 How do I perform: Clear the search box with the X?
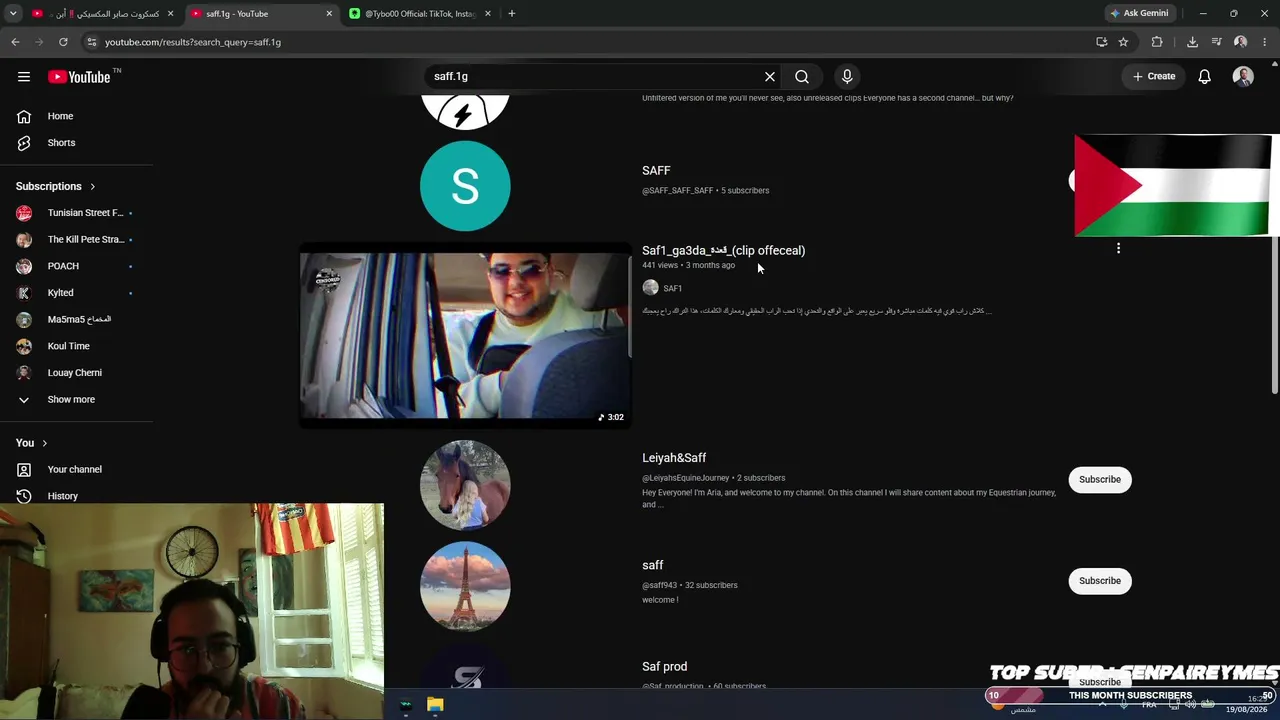click(x=770, y=76)
